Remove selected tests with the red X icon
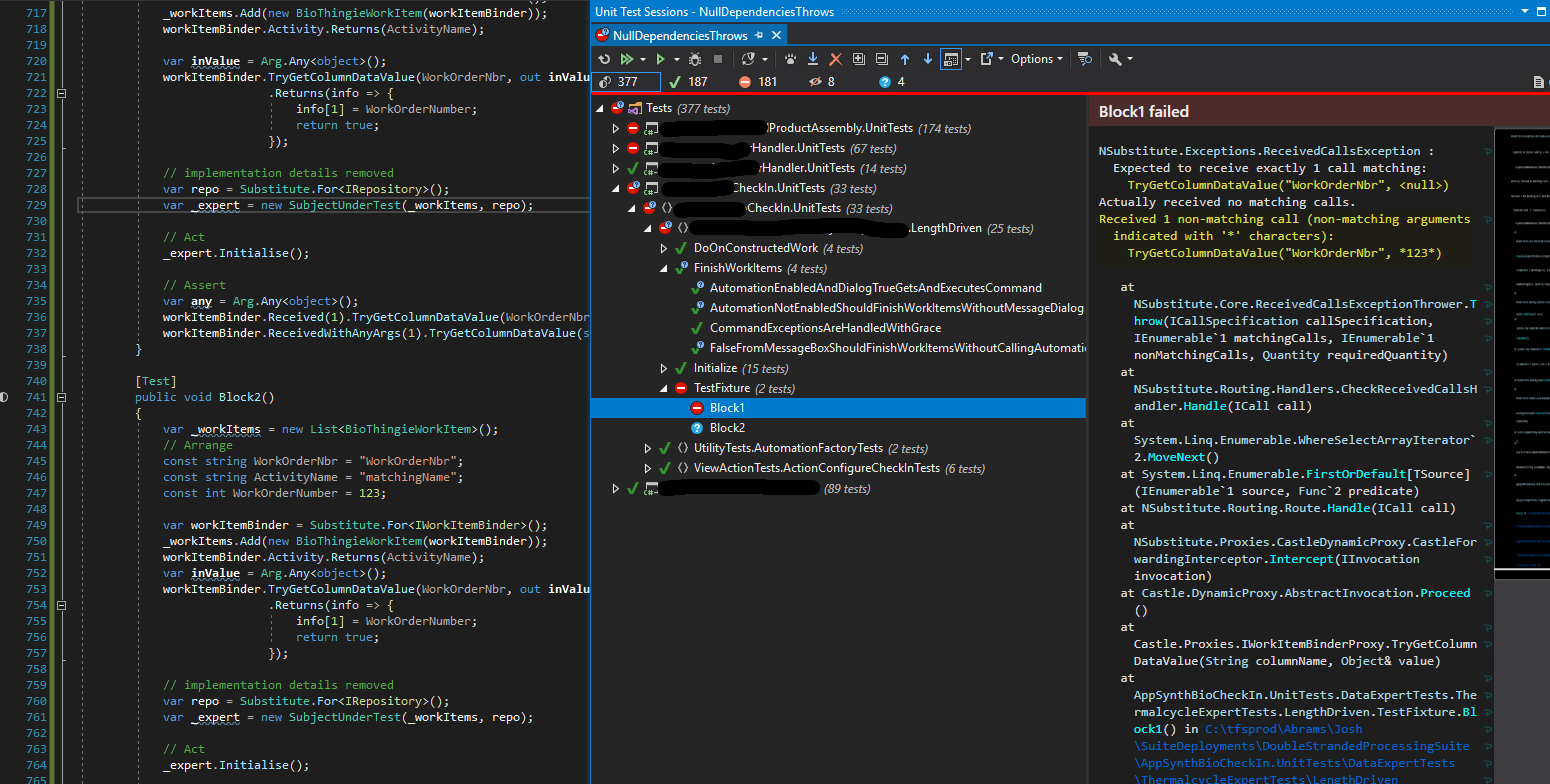 pyautogui.click(x=835, y=58)
